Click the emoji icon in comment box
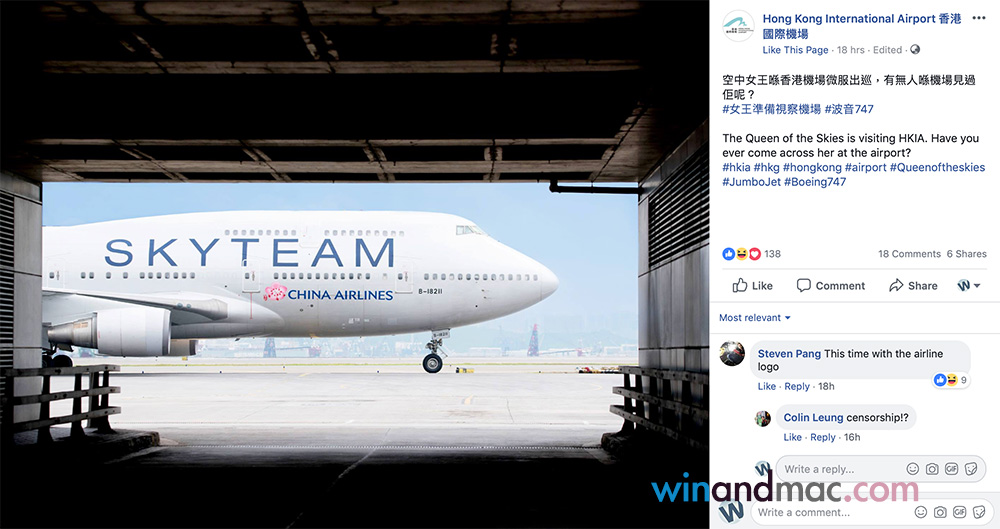This screenshot has height=529, width=1000. tap(921, 512)
